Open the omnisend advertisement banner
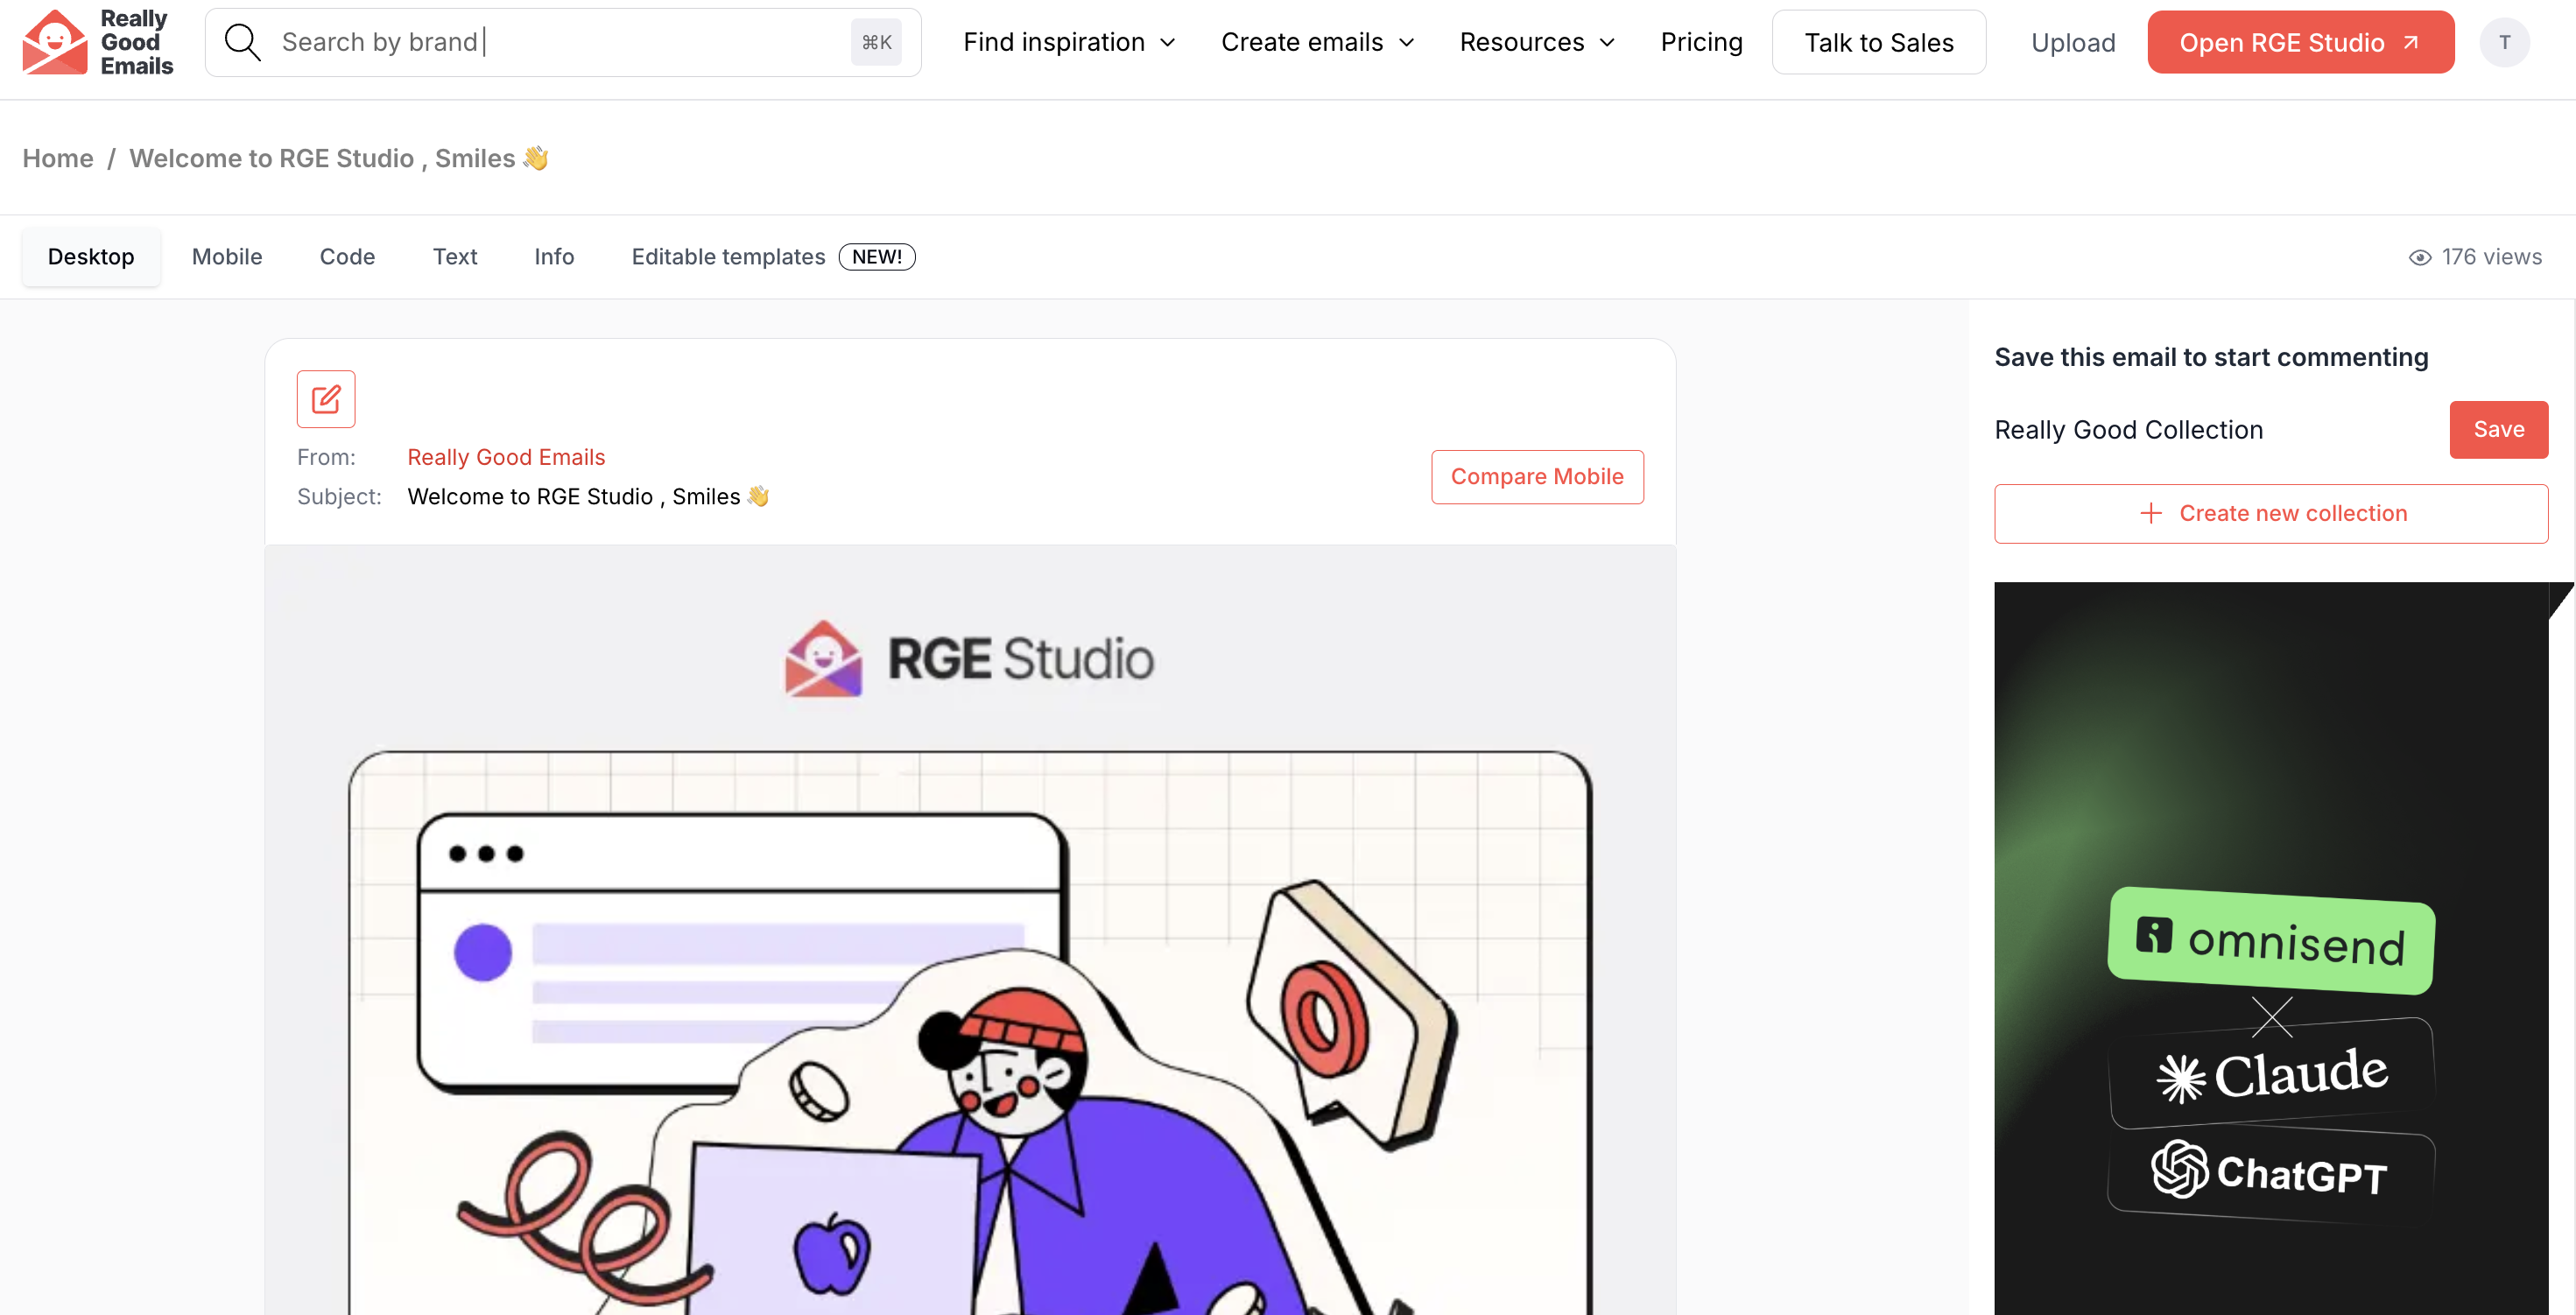This screenshot has width=2576, height=1315. (2271, 948)
